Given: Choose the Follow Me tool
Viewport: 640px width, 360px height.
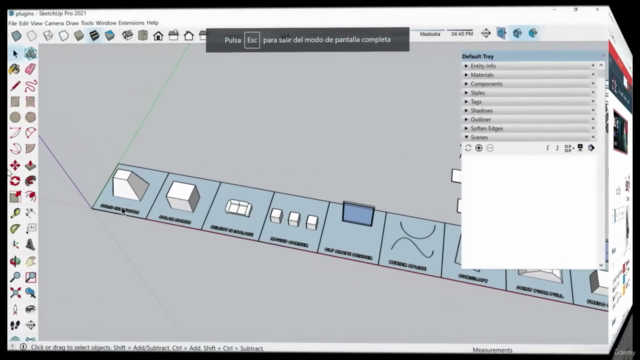Looking at the screenshot, I should point(30,181).
